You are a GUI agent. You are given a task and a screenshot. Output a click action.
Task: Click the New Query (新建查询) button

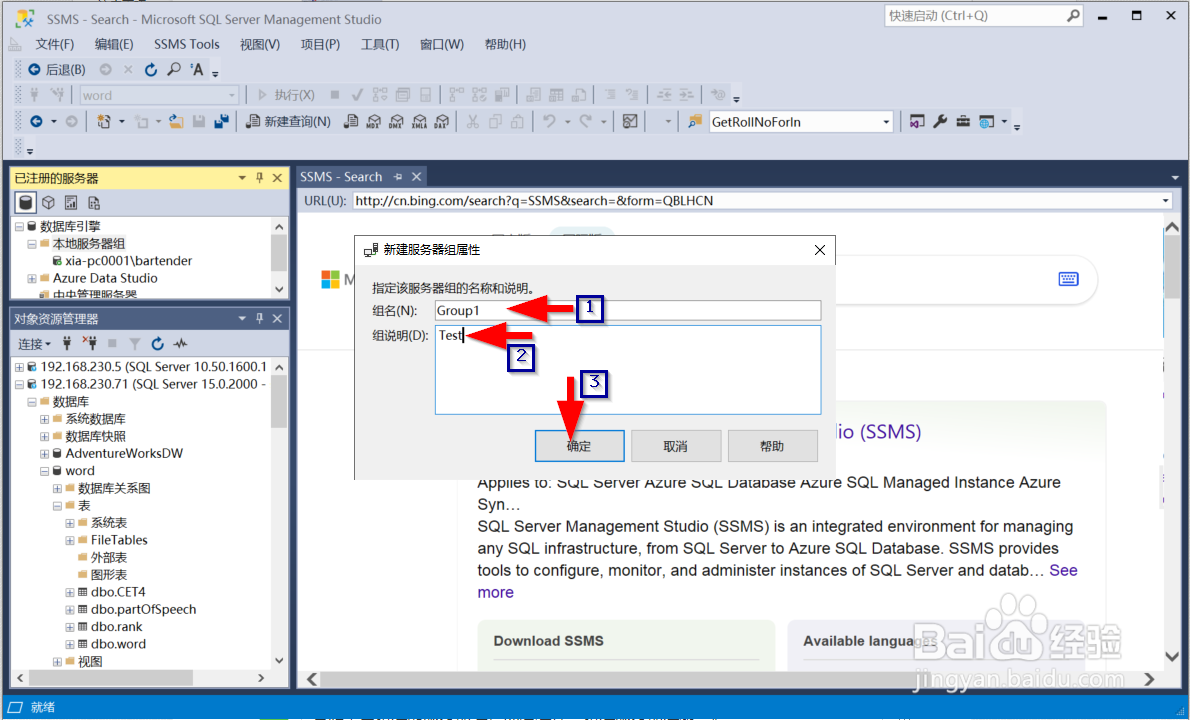tap(288, 121)
